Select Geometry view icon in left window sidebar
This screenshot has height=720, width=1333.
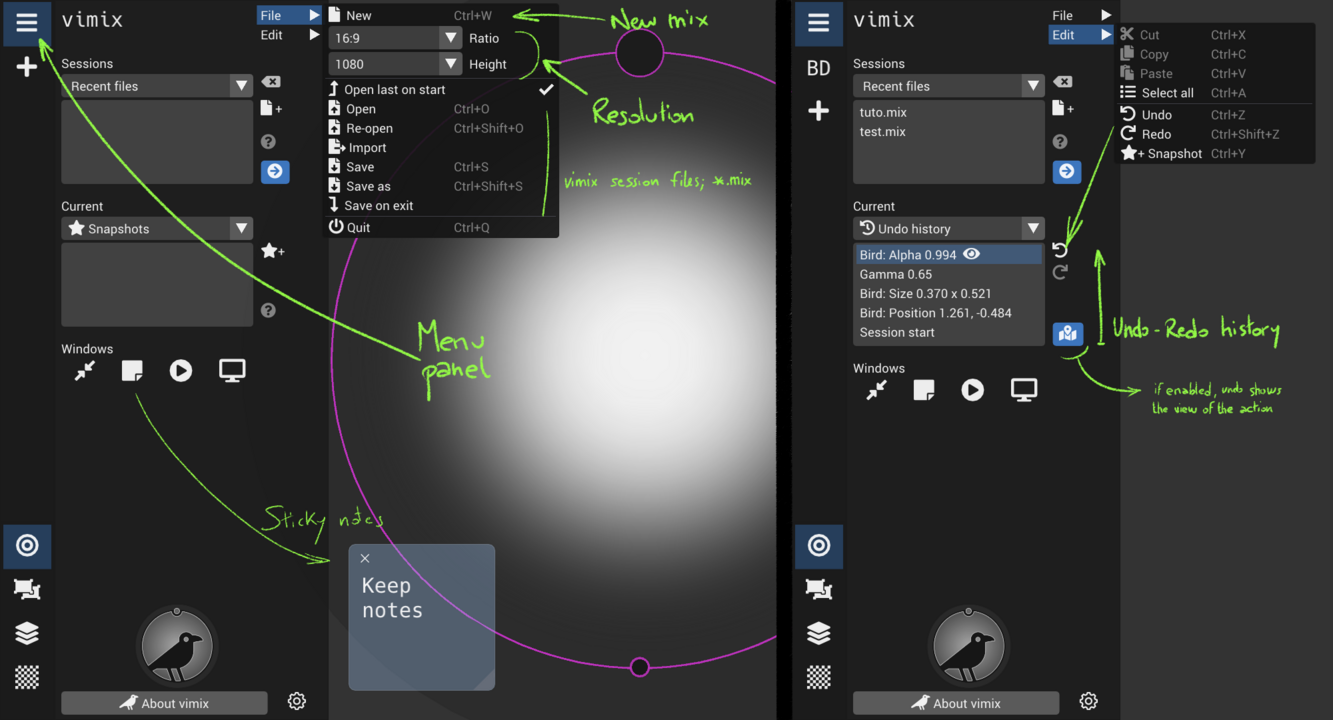(x=27, y=590)
